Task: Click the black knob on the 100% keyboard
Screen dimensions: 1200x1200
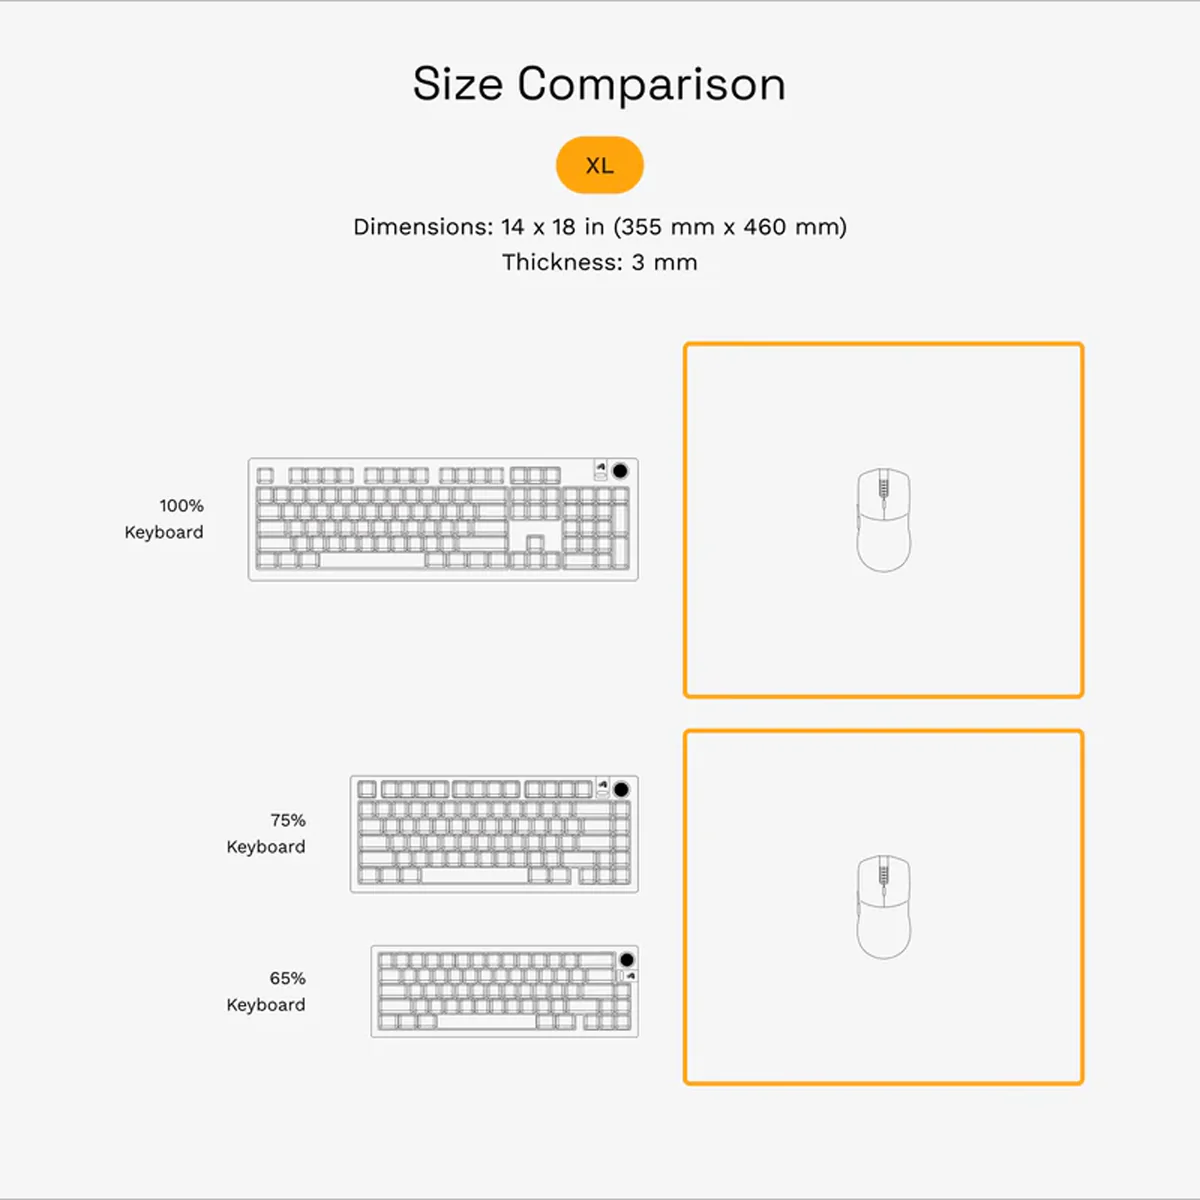Action: [x=620, y=471]
